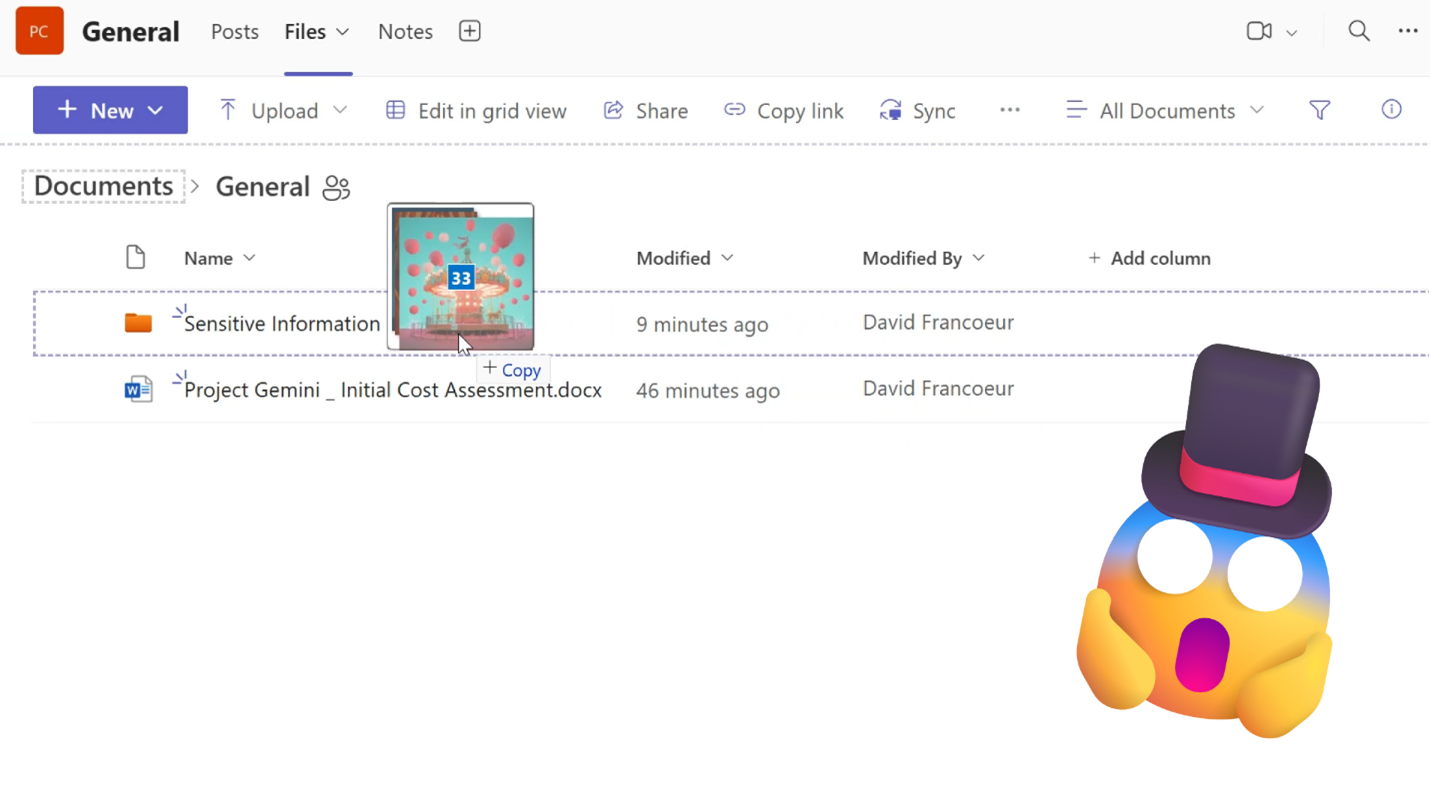Open the video meeting camera icon
Image resolution: width=1430 pixels, height=809 pixels.
pos(1259,31)
